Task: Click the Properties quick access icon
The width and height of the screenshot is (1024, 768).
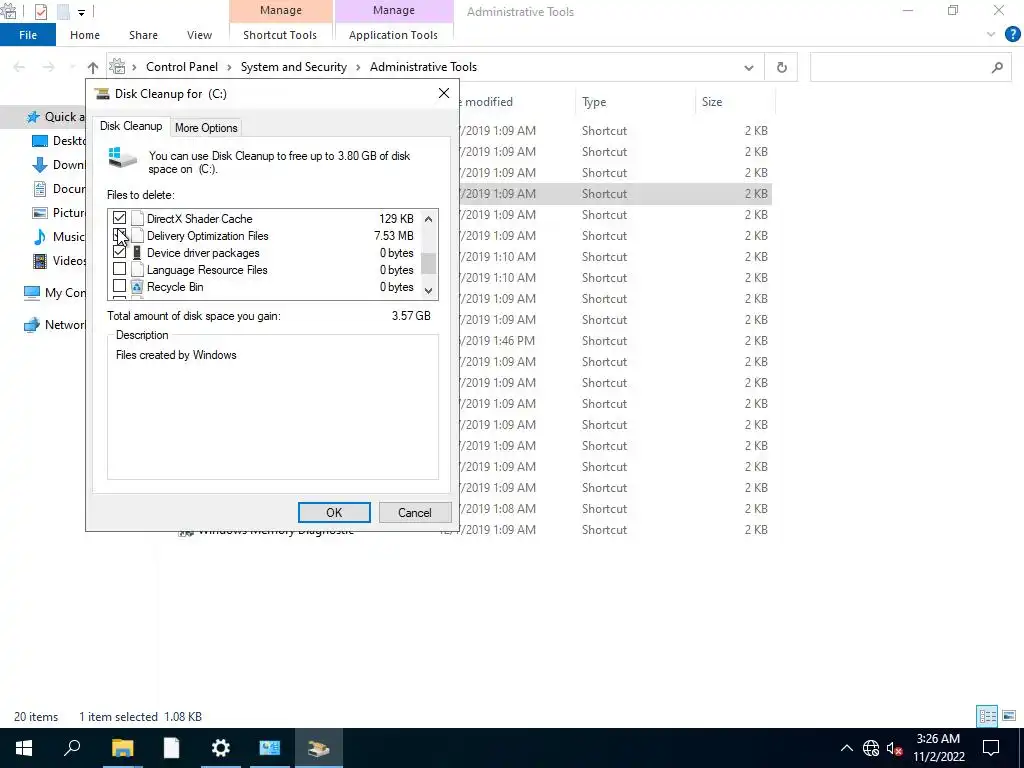Action: click(x=40, y=11)
